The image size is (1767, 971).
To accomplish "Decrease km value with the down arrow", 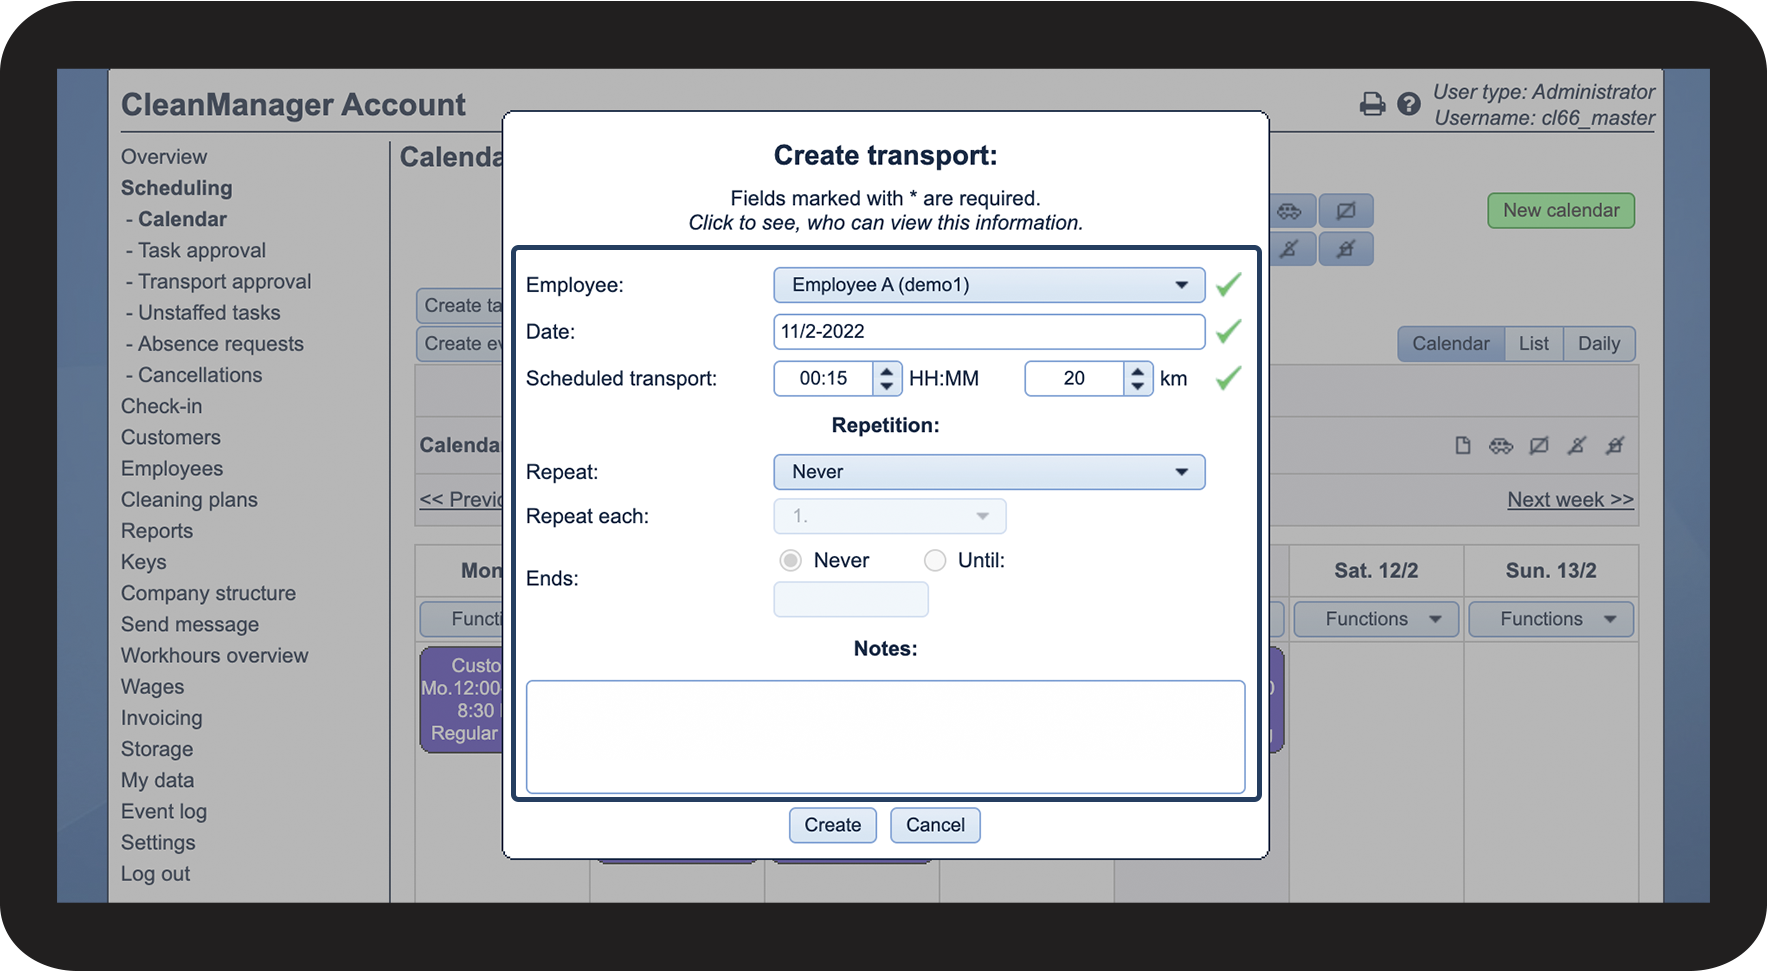I will (1138, 386).
